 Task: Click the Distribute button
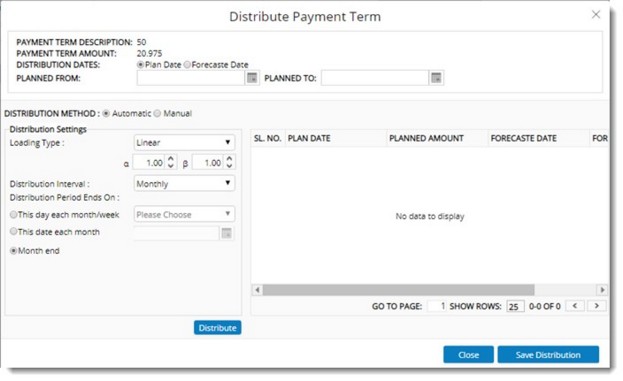217,328
